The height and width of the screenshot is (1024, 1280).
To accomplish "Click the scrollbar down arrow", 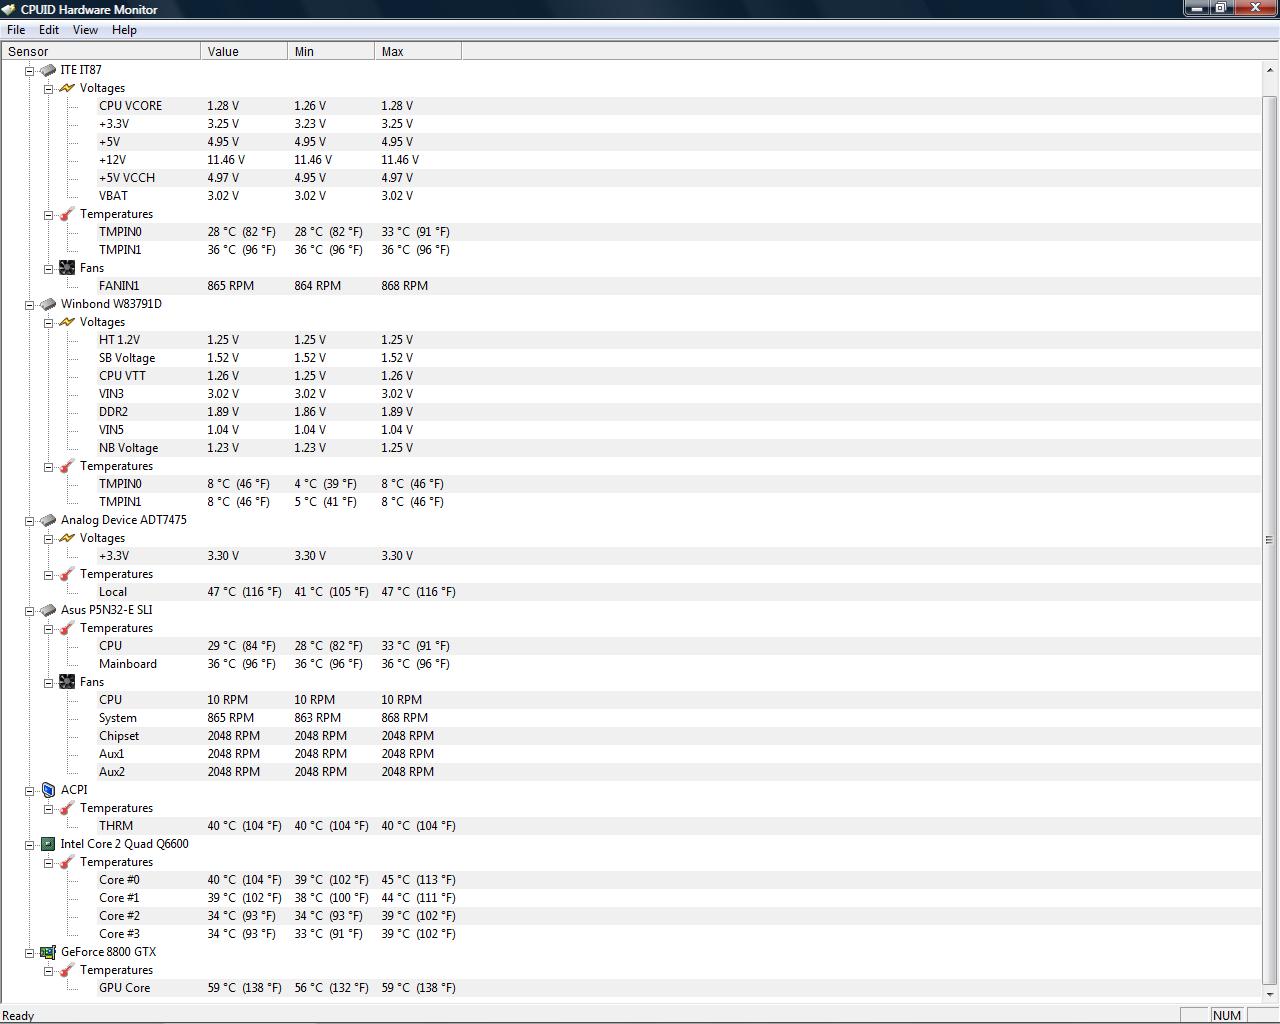I will pos(1270,994).
